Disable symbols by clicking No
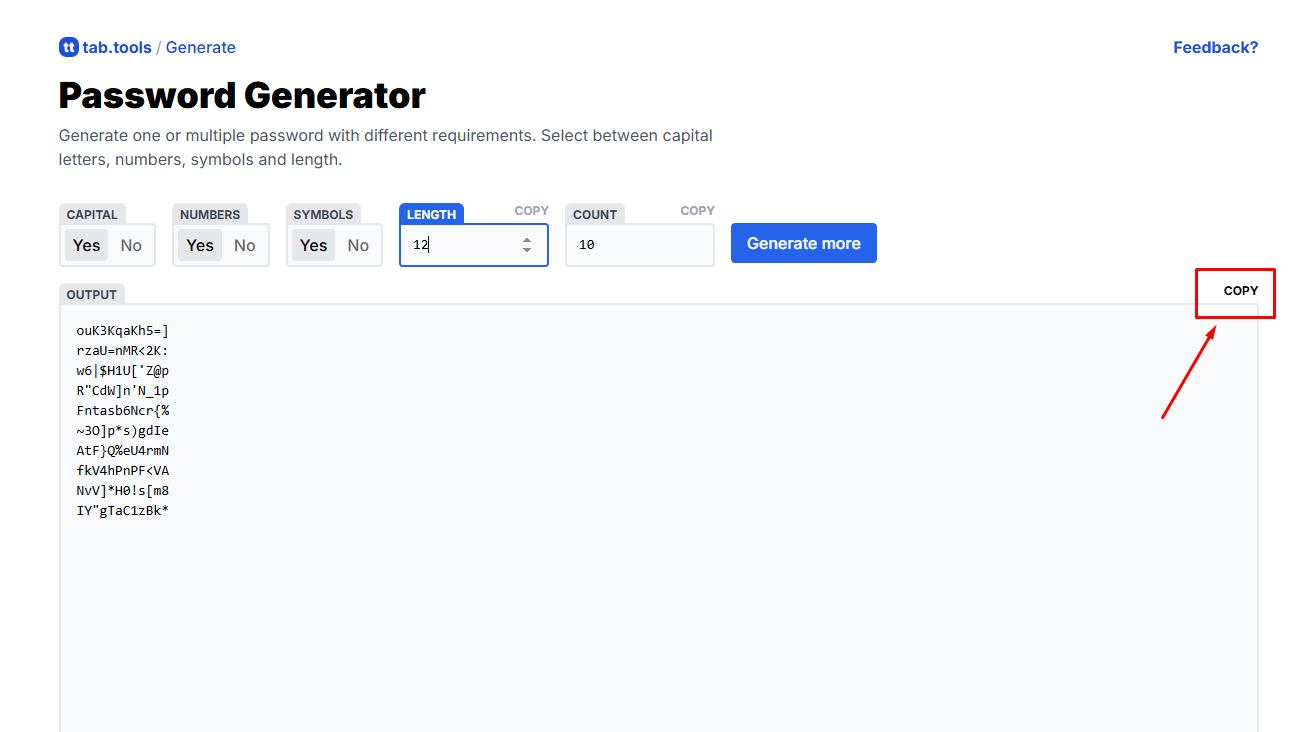 tap(358, 244)
